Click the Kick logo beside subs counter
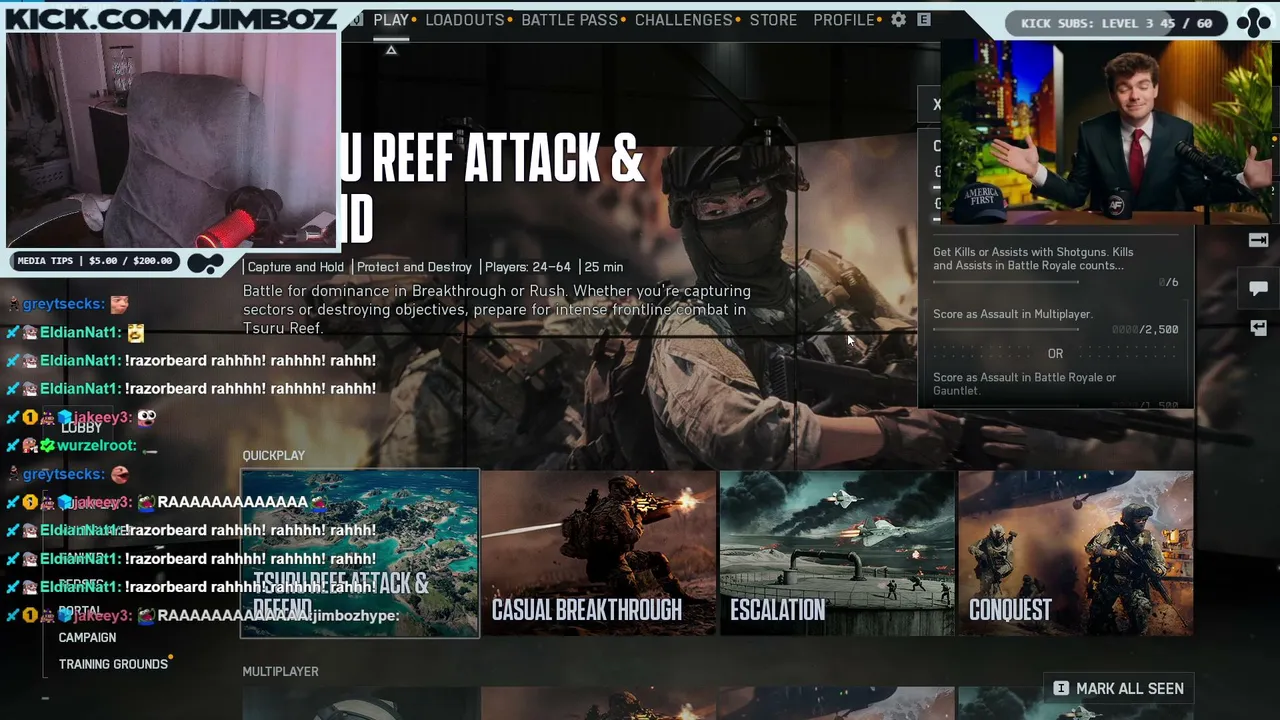The image size is (1280, 720). [x=1254, y=23]
